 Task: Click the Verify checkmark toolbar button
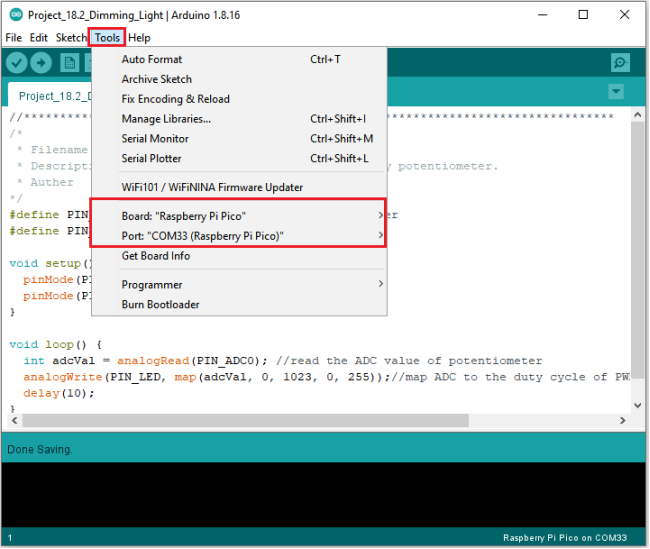[x=17, y=63]
